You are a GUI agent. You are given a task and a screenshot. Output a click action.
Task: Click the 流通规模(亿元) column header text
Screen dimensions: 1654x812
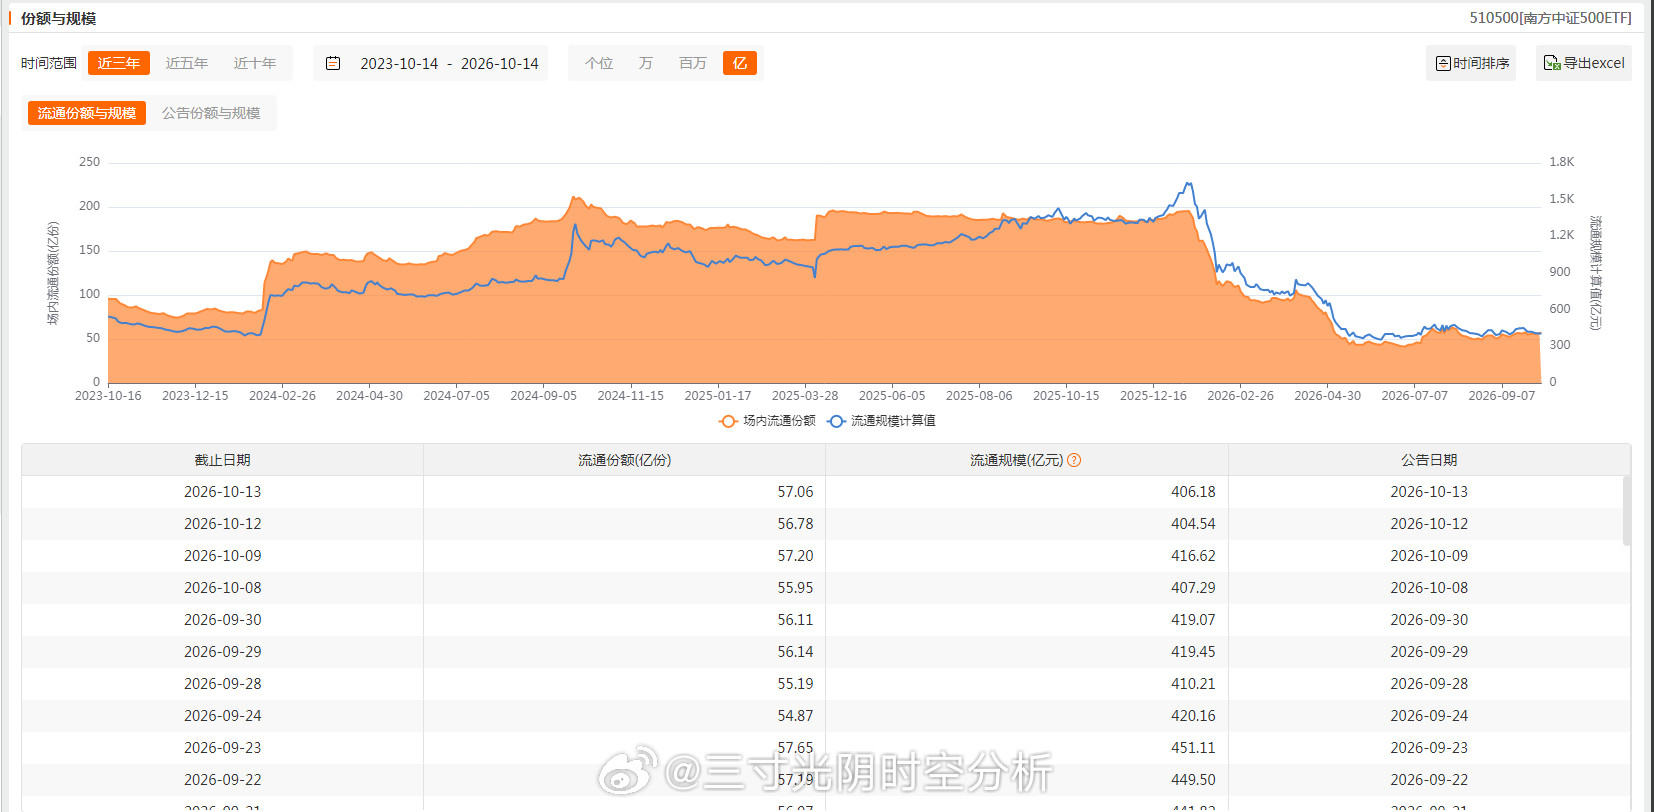coord(1016,460)
